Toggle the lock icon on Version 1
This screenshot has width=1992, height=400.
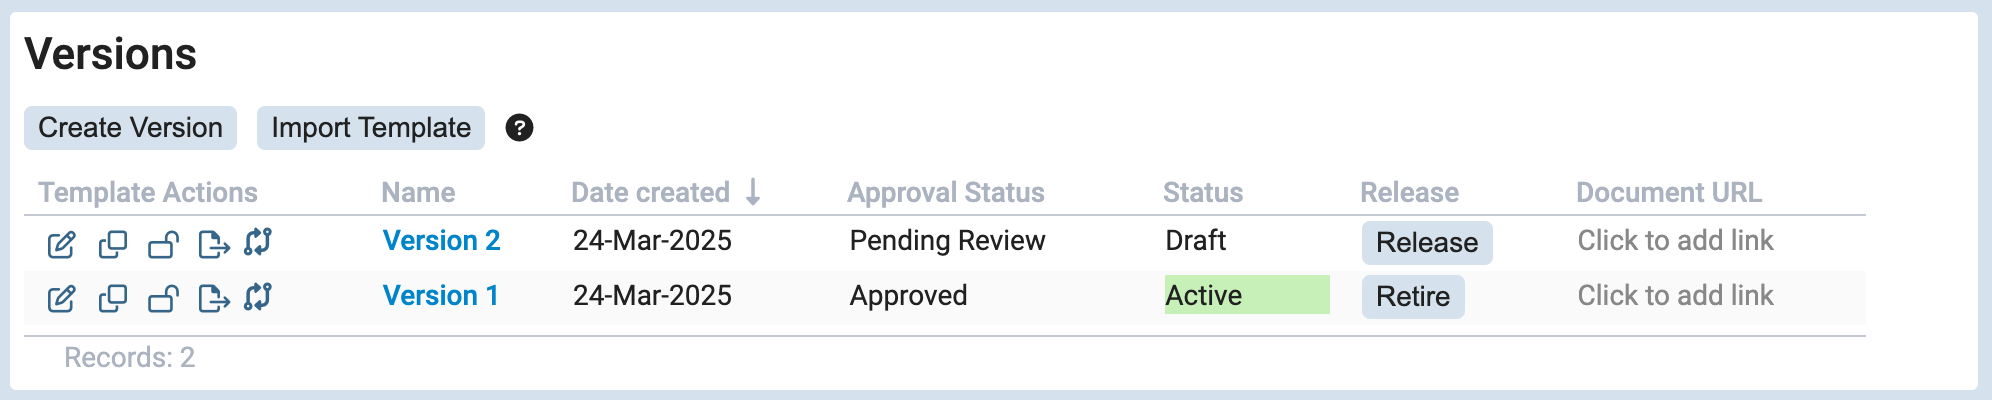coord(163,298)
